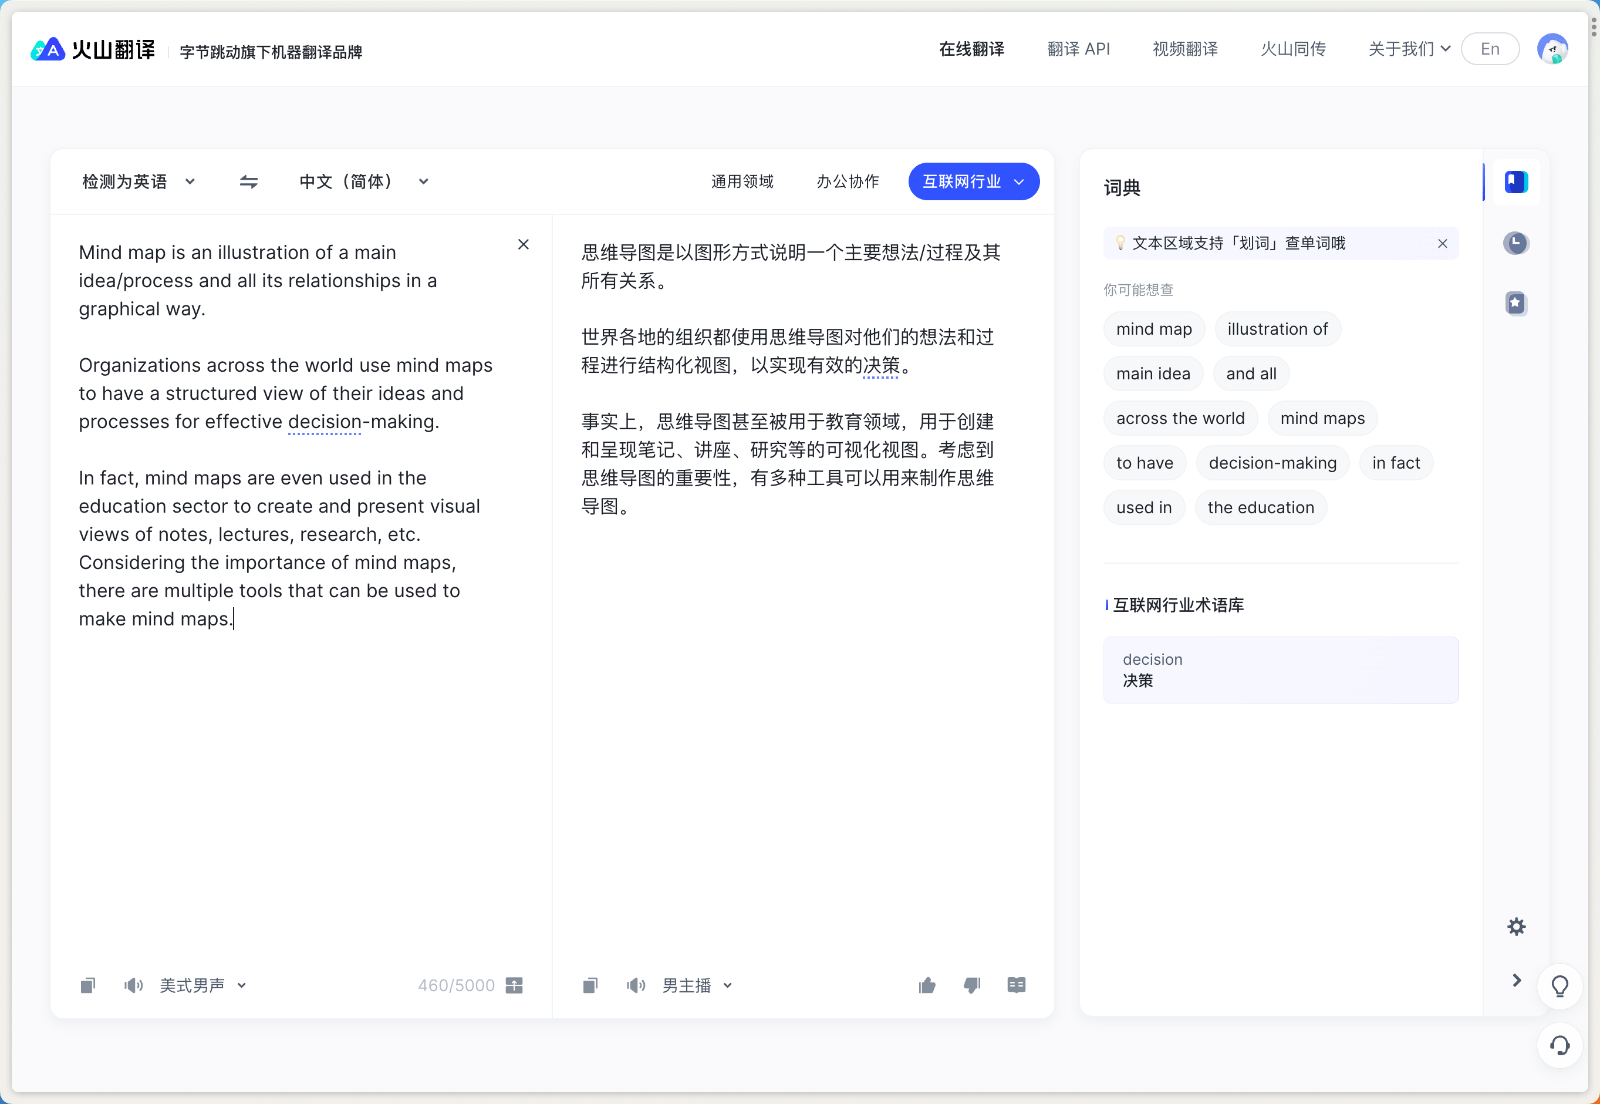This screenshot has width=1600, height=1104.
Task: Expand the 检测为英语 source language dropdown
Action: coord(138,182)
